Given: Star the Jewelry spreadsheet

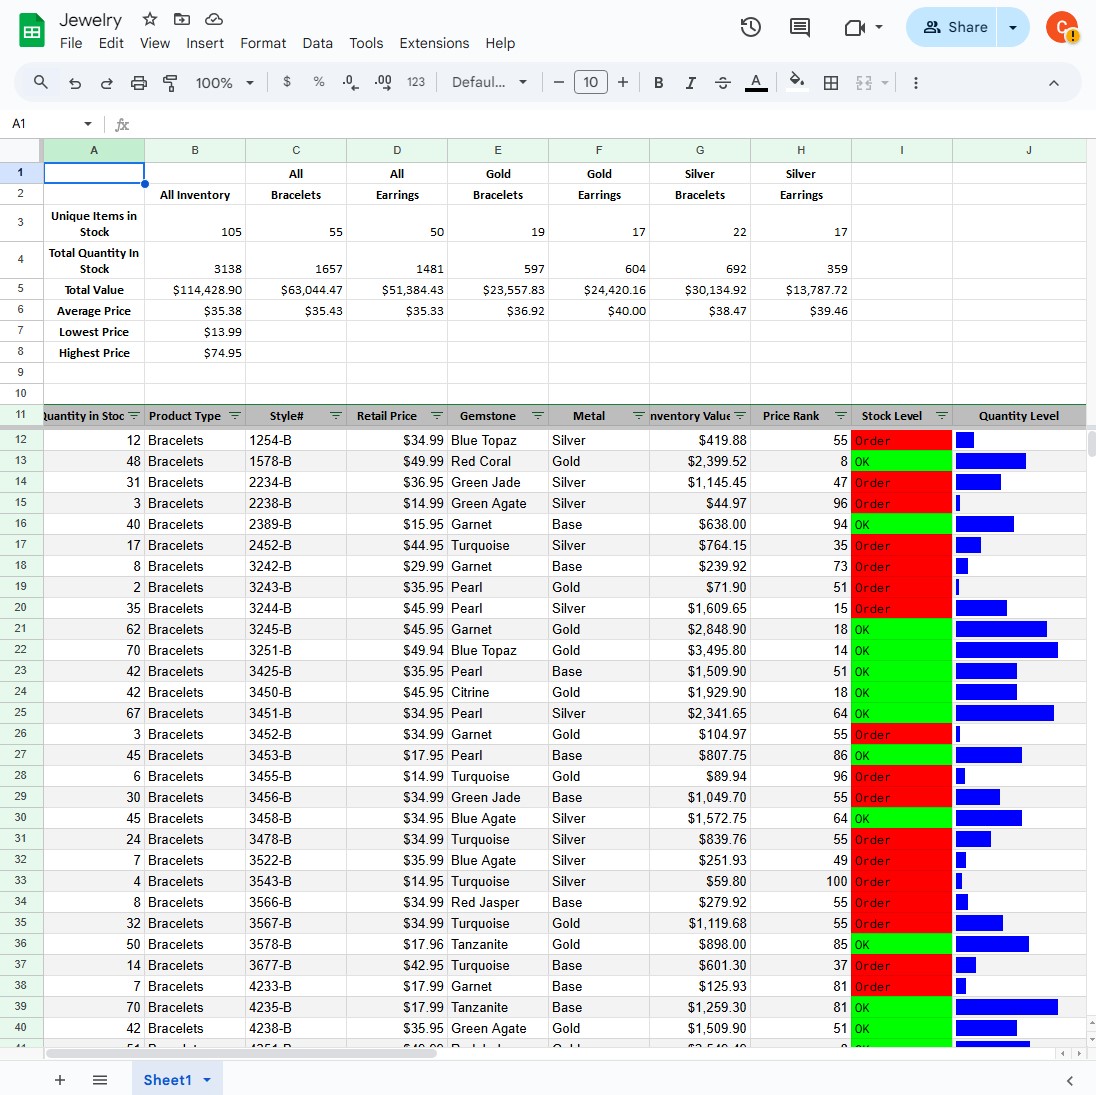Looking at the screenshot, I should coord(149,19).
